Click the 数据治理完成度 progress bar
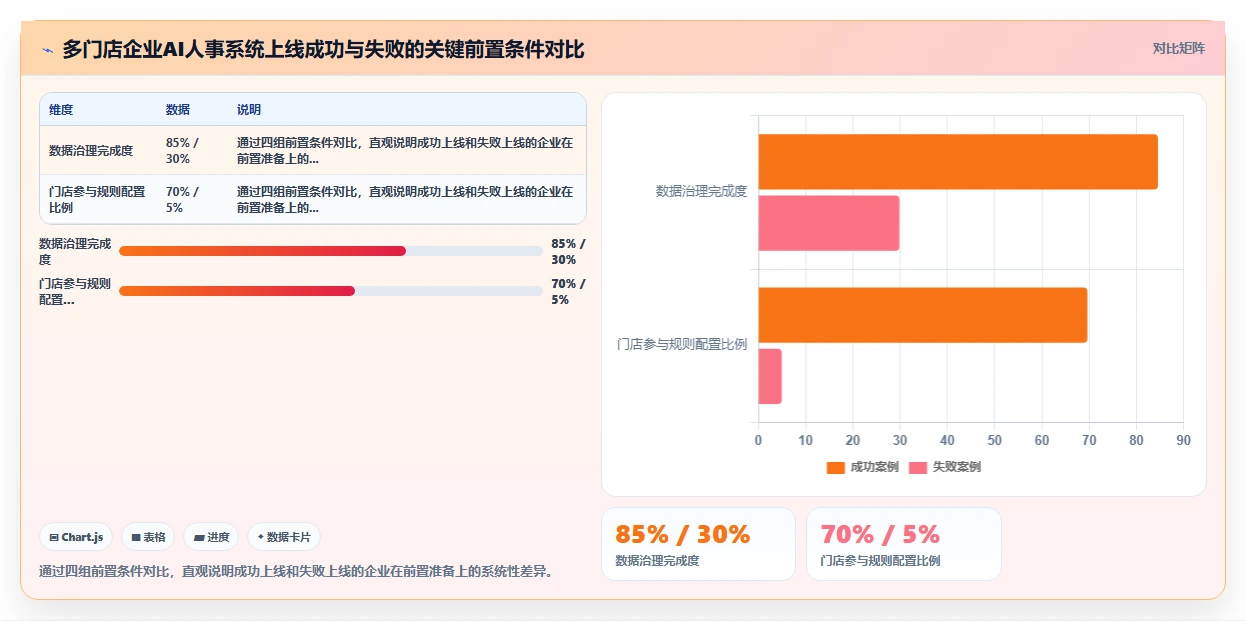This screenshot has height=621, width=1246. [x=330, y=251]
